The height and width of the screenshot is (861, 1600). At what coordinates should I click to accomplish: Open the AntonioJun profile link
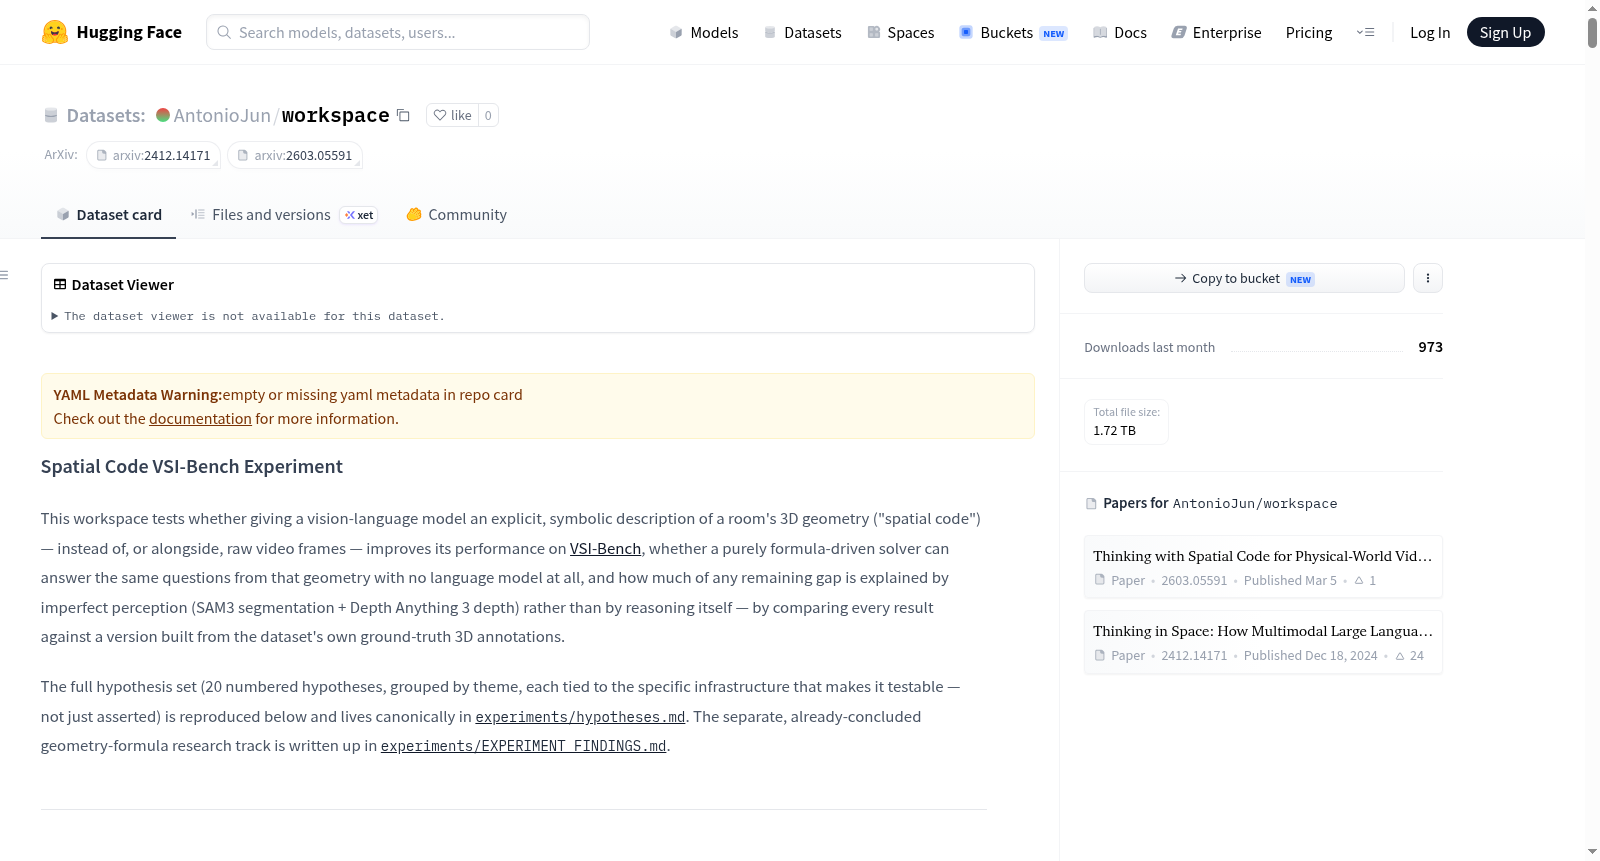[222, 115]
